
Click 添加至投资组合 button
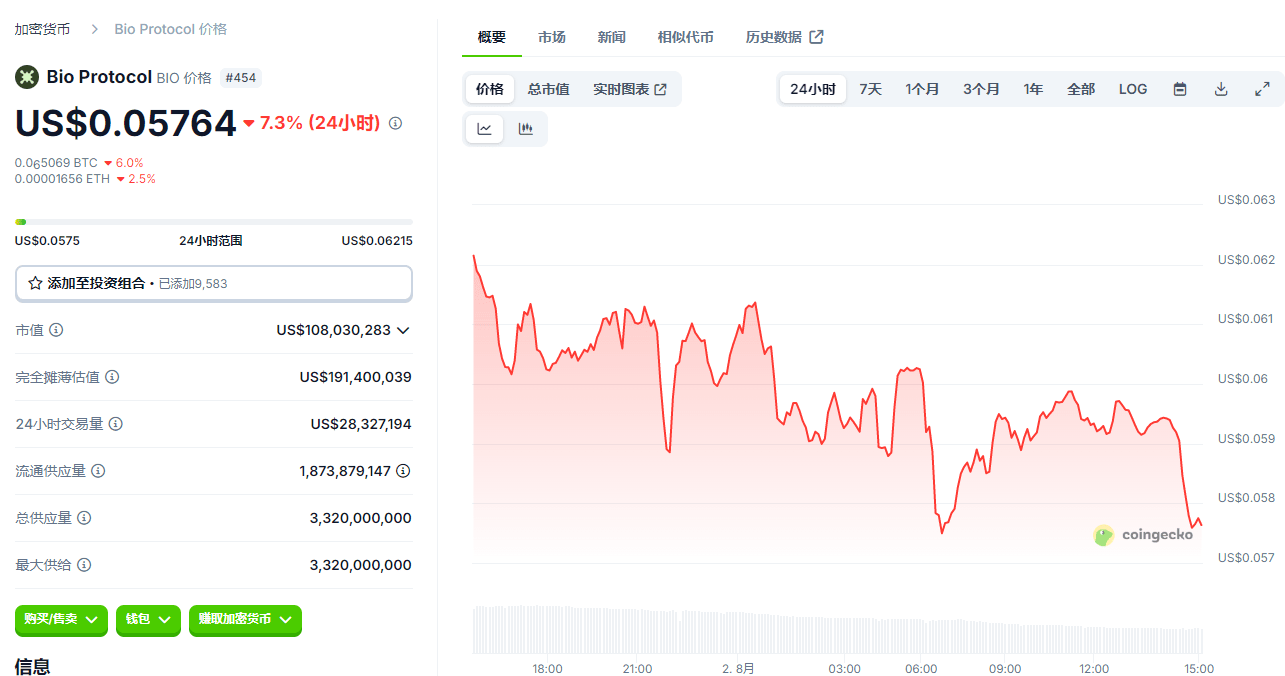[214, 283]
